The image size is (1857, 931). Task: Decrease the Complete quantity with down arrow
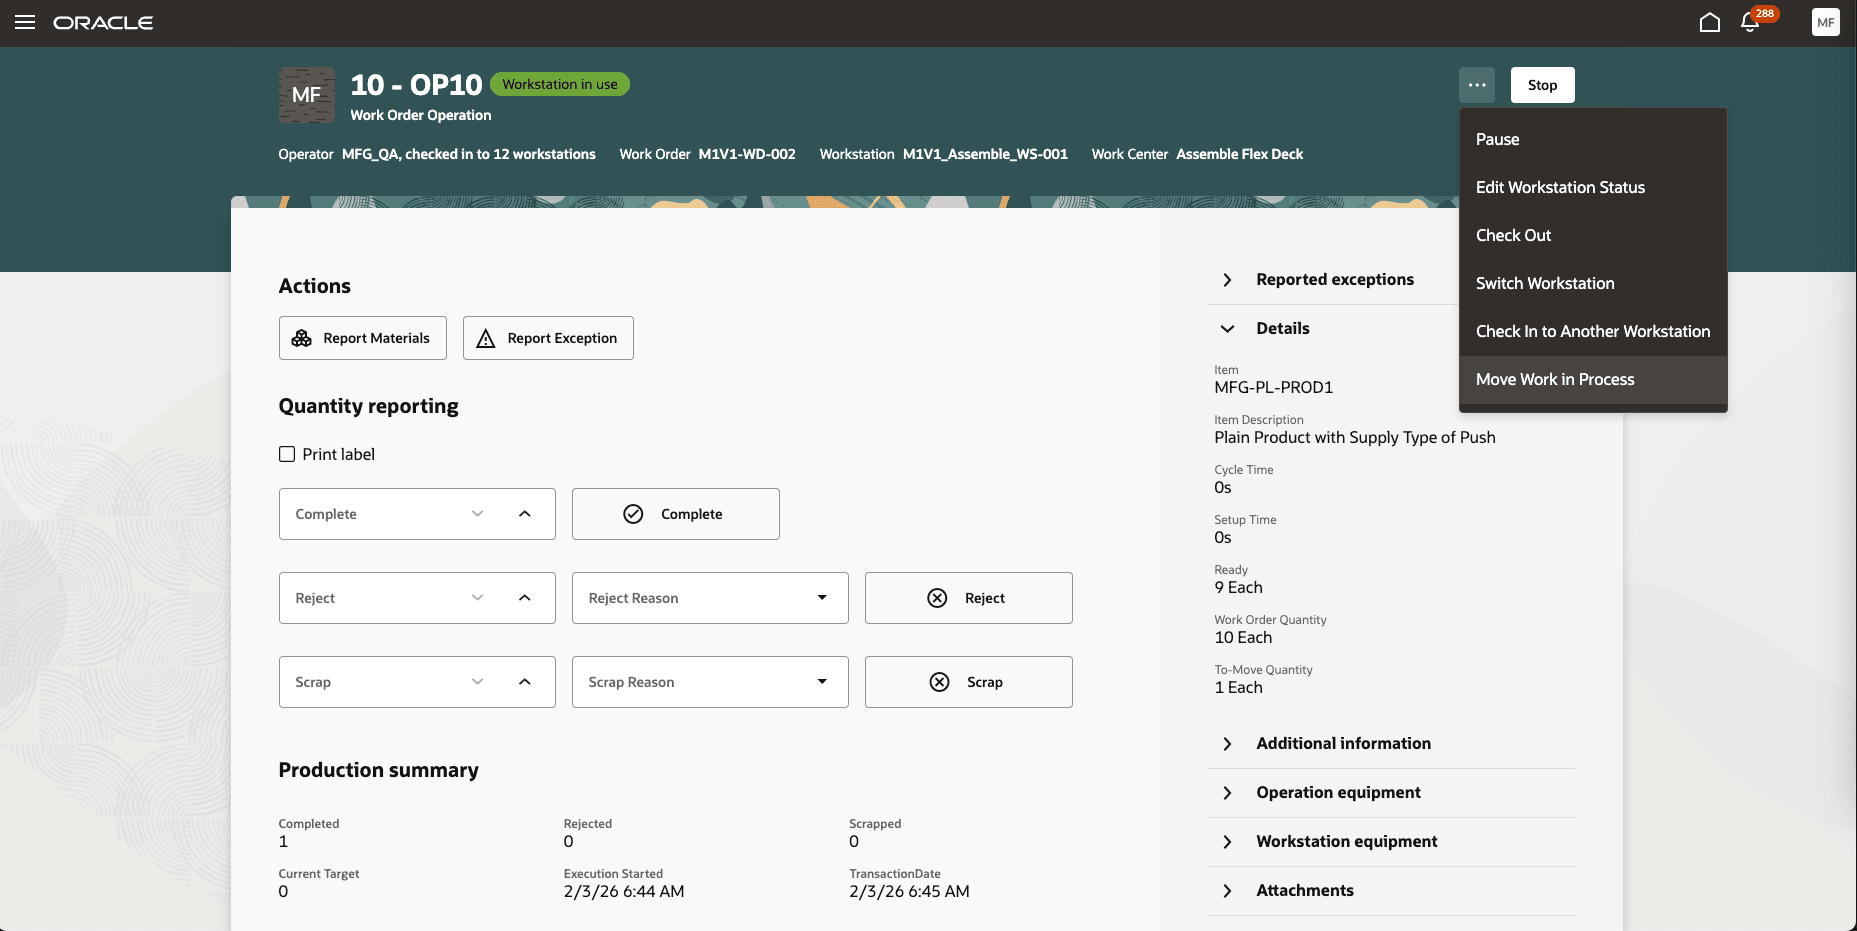click(x=477, y=514)
